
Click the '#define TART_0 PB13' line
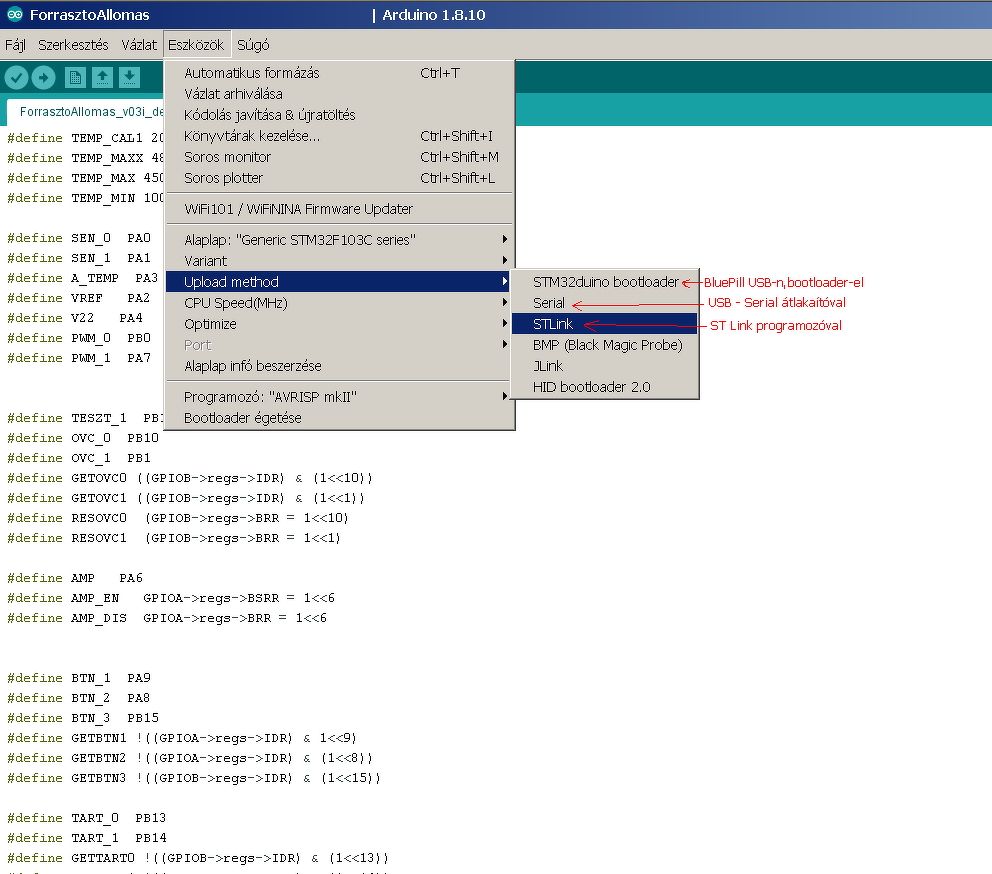coord(87,818)
